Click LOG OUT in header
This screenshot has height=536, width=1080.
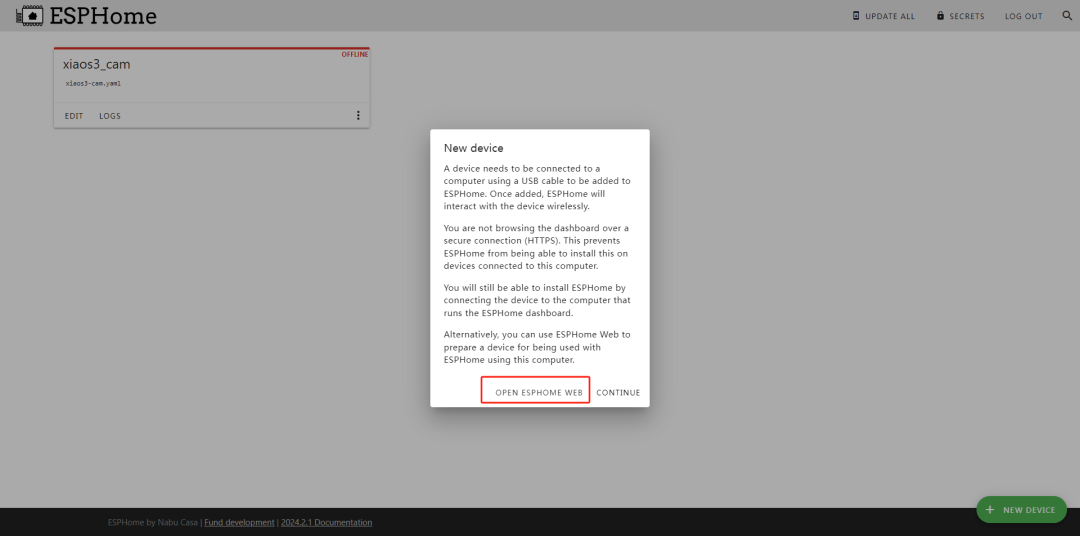pyautogui.click(x=1024, y=17)
